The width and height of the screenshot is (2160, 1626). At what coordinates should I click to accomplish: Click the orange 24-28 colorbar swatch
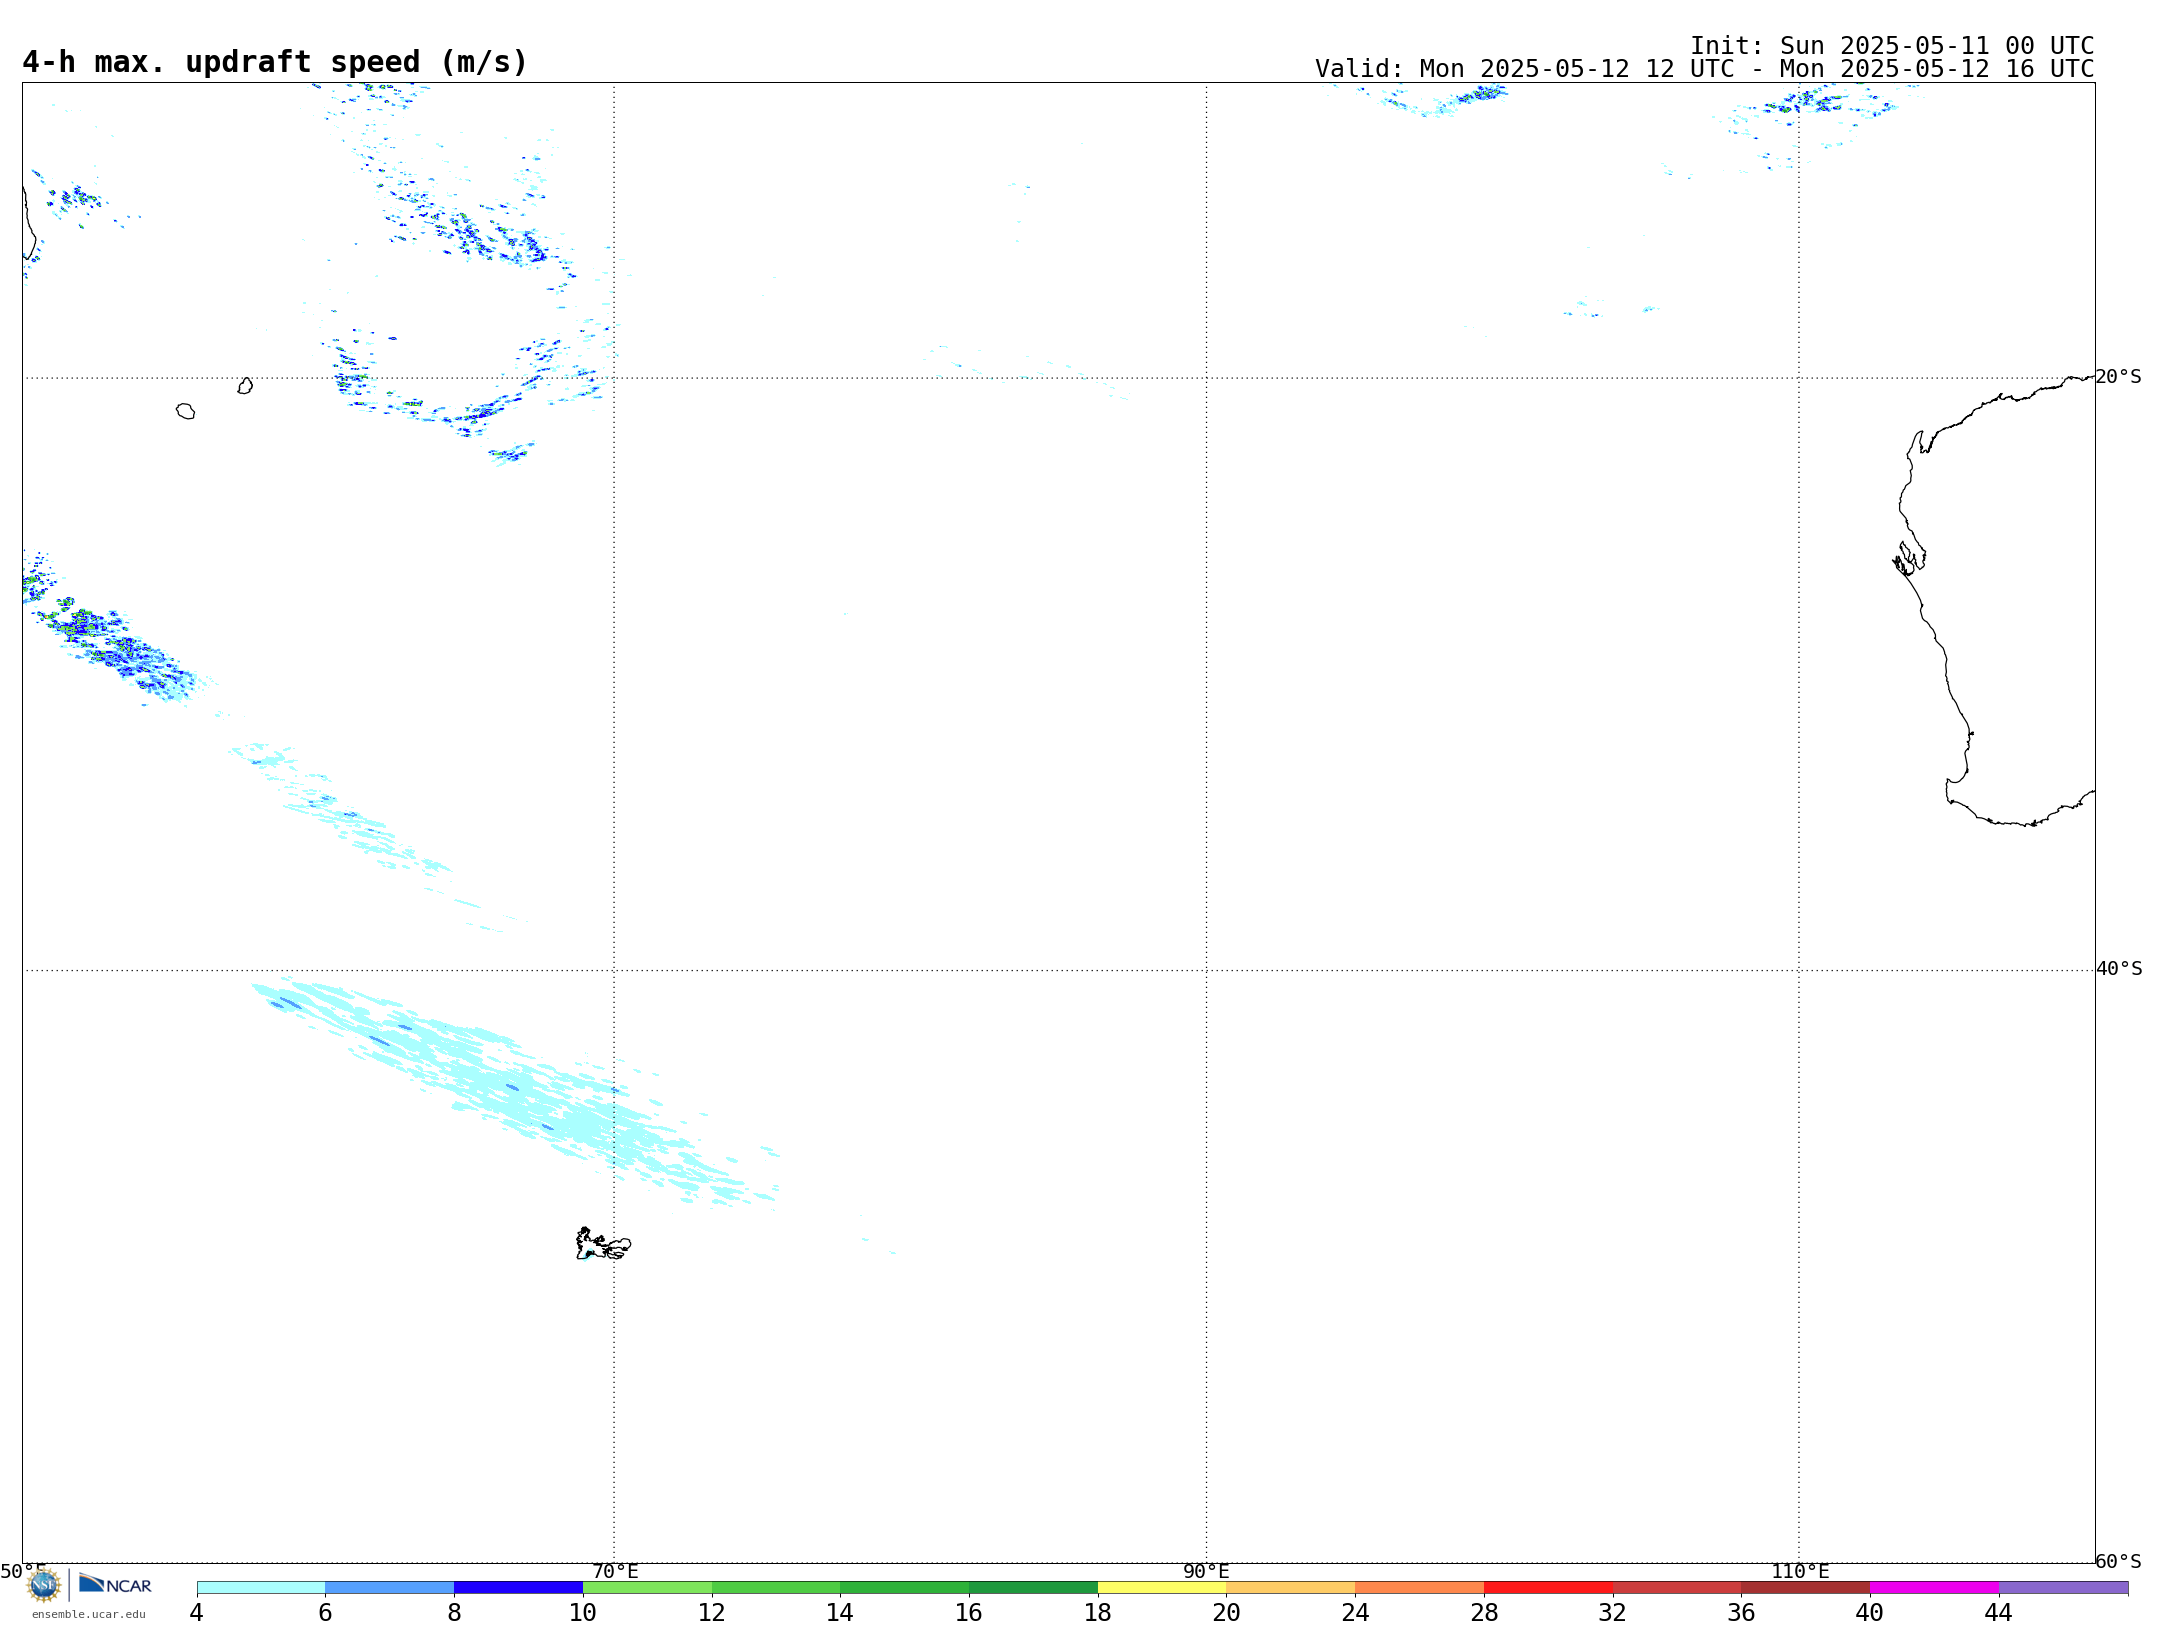click(x=1419, y=1588)
